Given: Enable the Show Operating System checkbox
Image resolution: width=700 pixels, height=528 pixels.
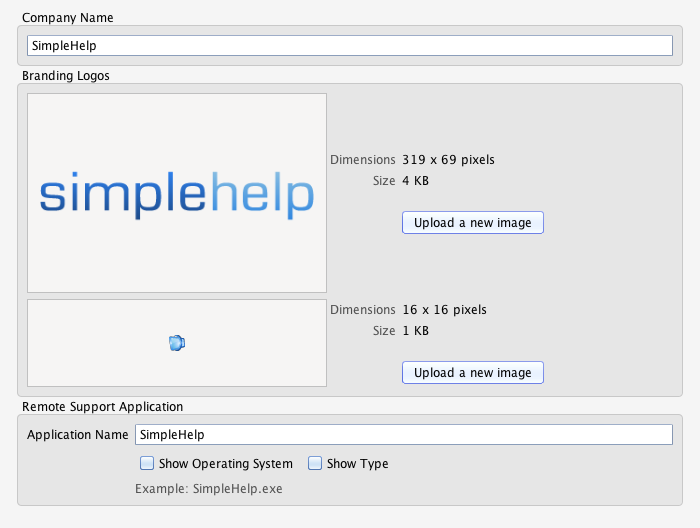Looking at the screenshot, I should (x=147, y=463).
